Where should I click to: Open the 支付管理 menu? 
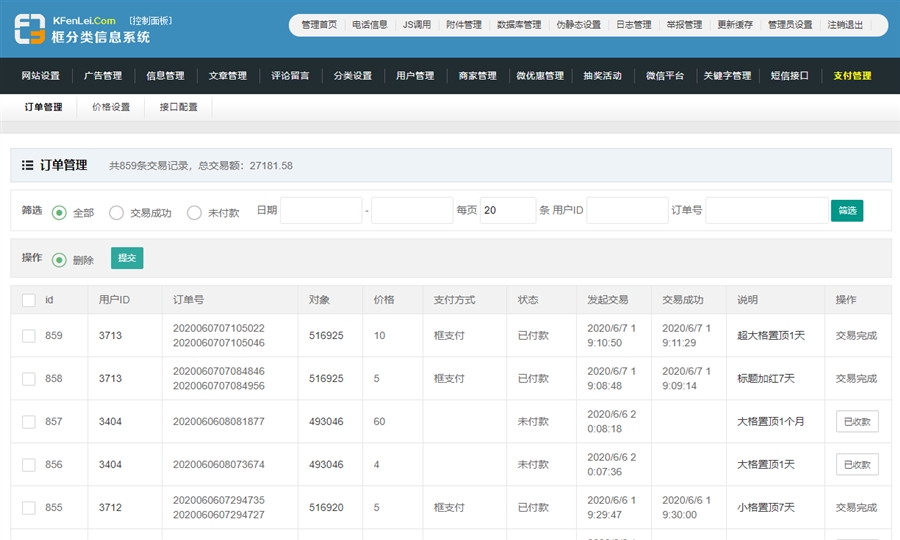coord(852,76)
